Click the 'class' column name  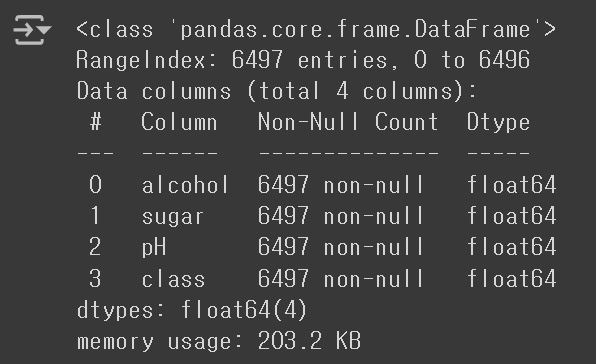[173, 279]
